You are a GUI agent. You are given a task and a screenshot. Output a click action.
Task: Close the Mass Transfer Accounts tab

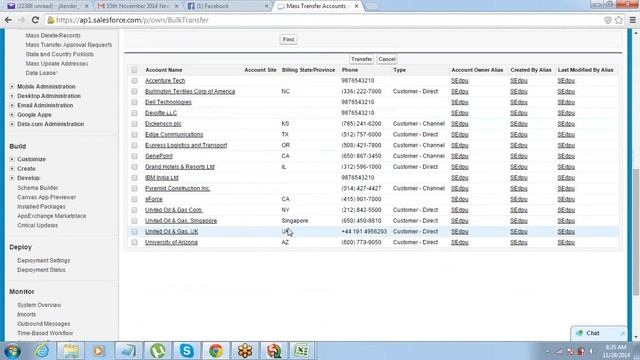coord(356,6)
